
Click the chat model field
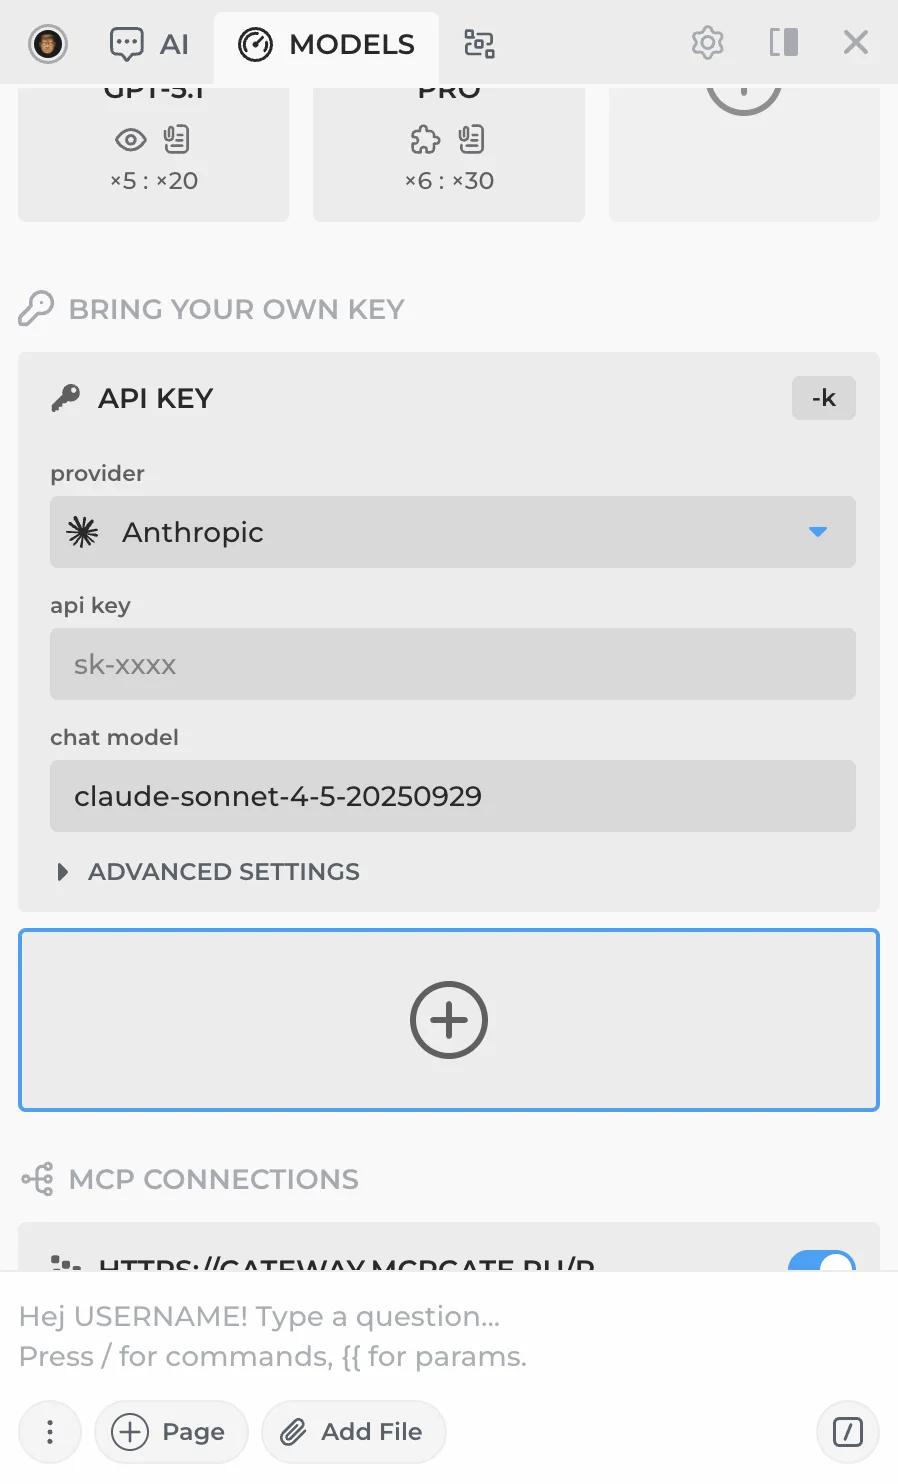(452, 796)
